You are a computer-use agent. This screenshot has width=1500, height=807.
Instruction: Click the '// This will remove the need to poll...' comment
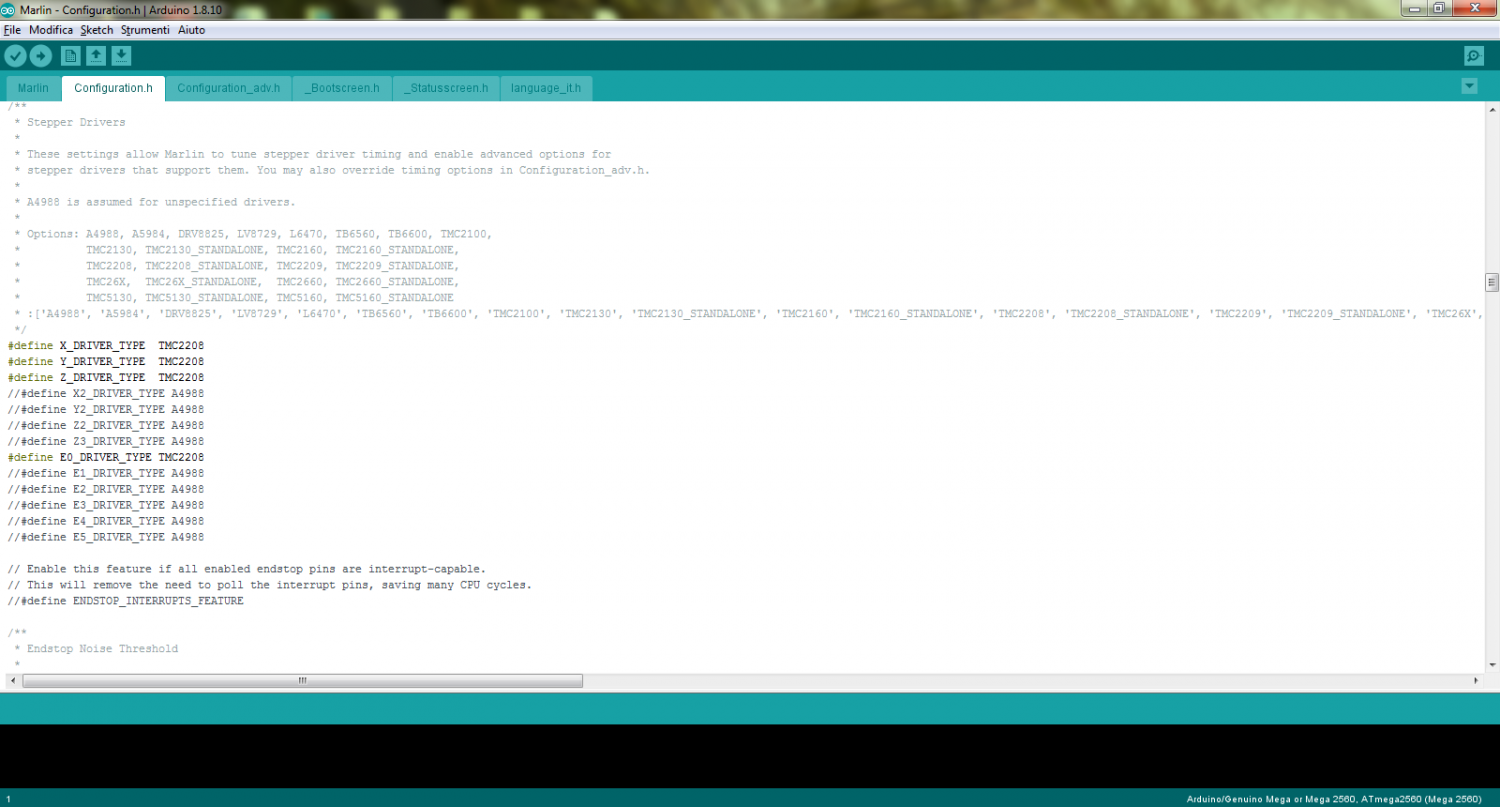tap(270, 585)
